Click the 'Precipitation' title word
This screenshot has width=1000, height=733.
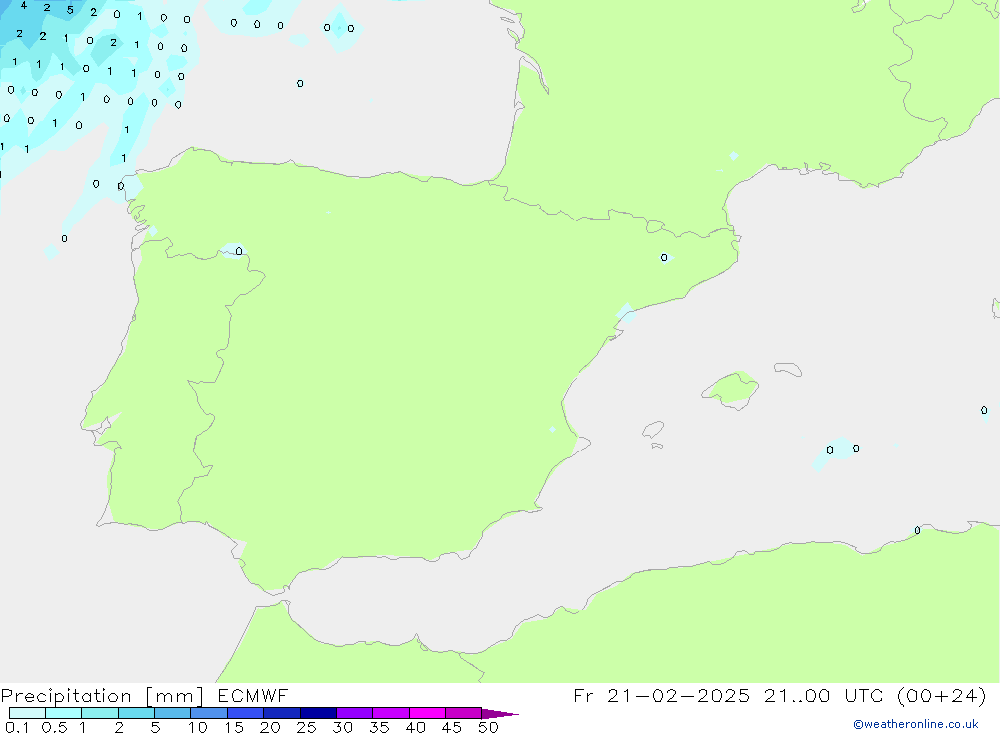66,696
